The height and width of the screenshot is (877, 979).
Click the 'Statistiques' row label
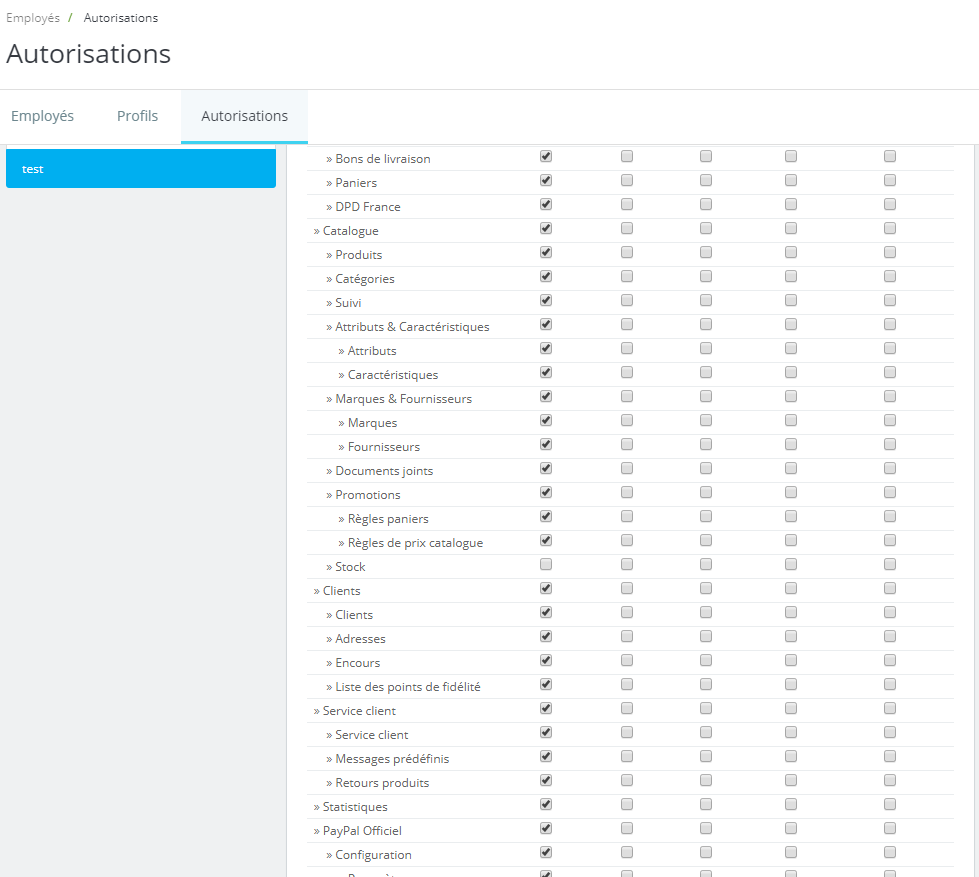[x=355, y=807]
